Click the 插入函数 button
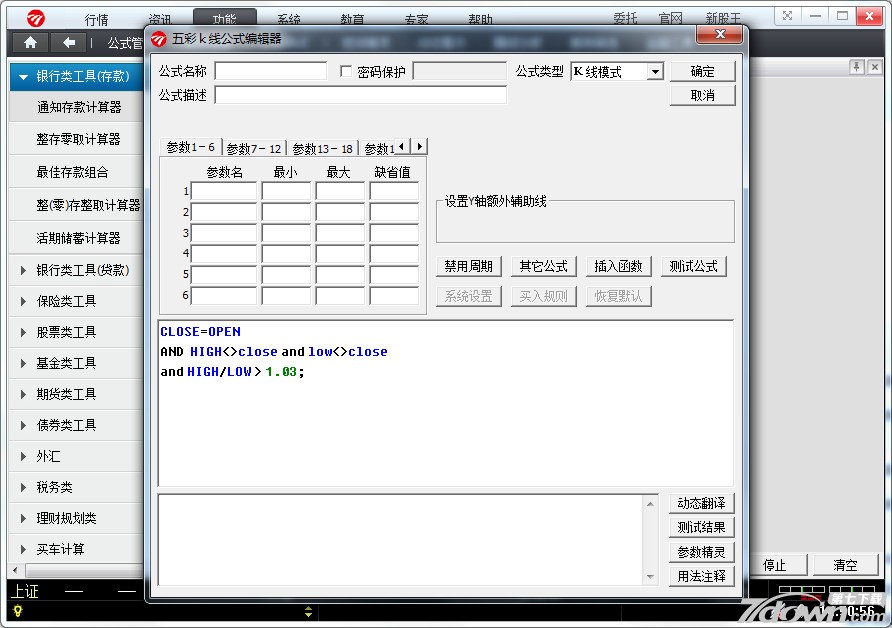This screenshot has height=628, width=892. (x=618, y=266)
